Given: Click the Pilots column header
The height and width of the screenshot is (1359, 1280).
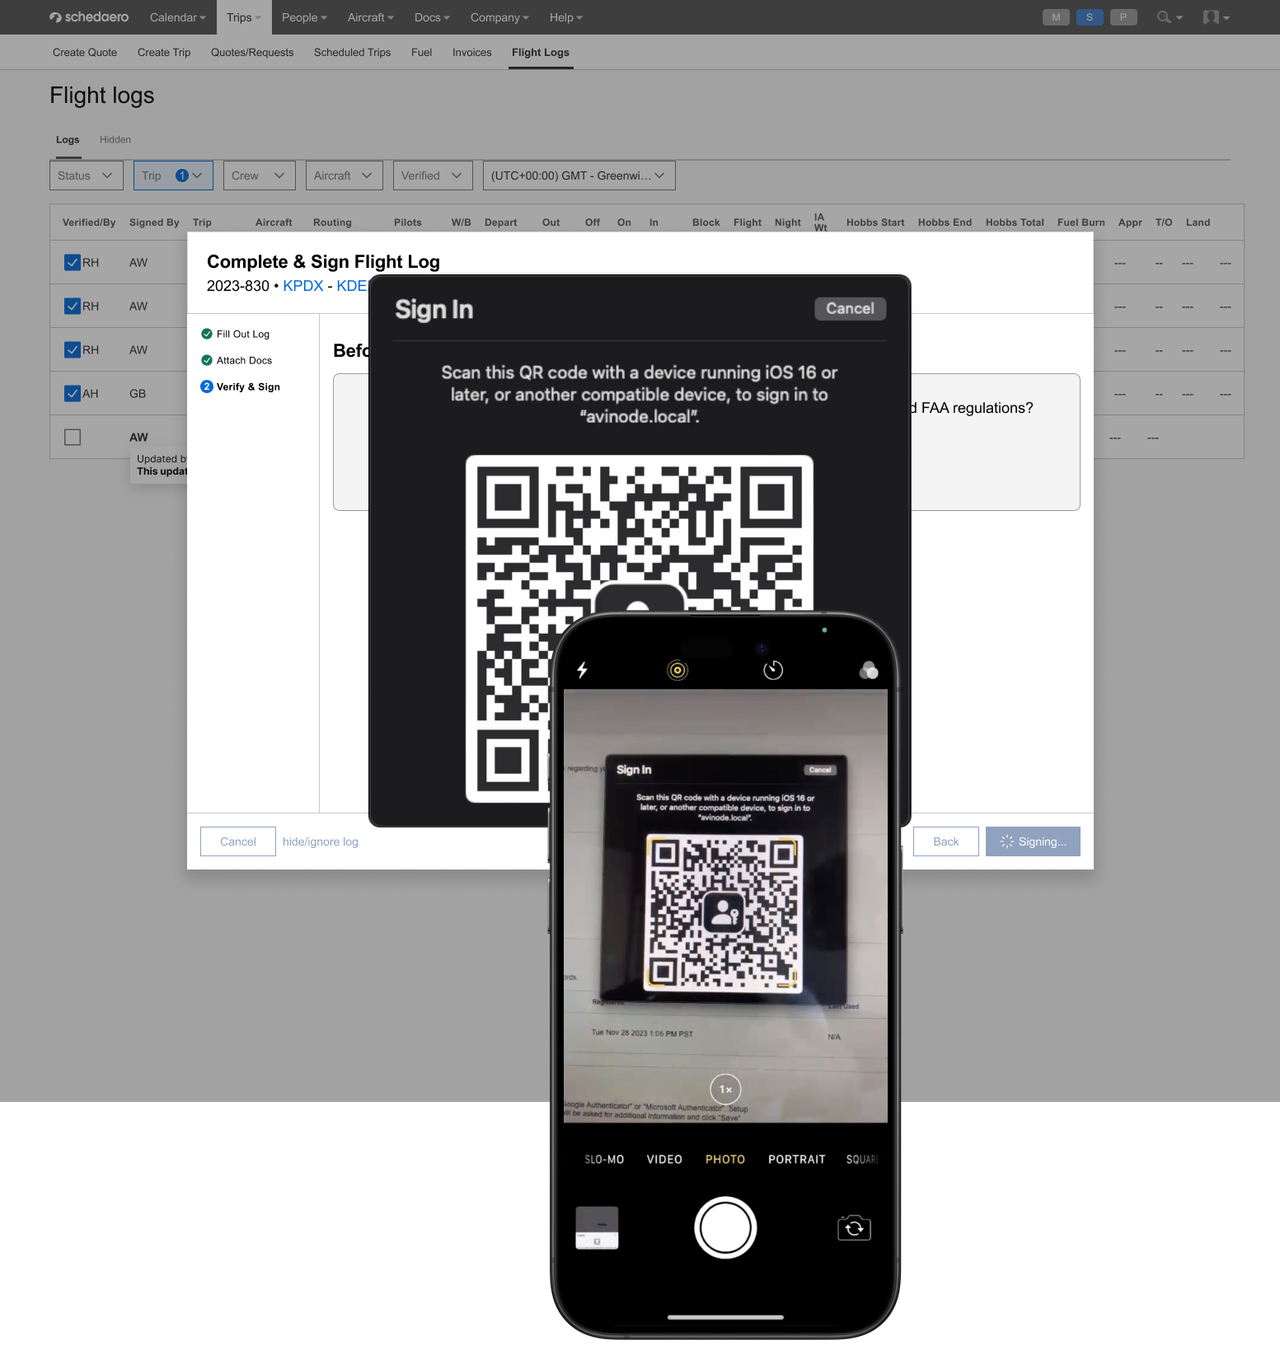Looking at the screenshot, I should point(408,222).
